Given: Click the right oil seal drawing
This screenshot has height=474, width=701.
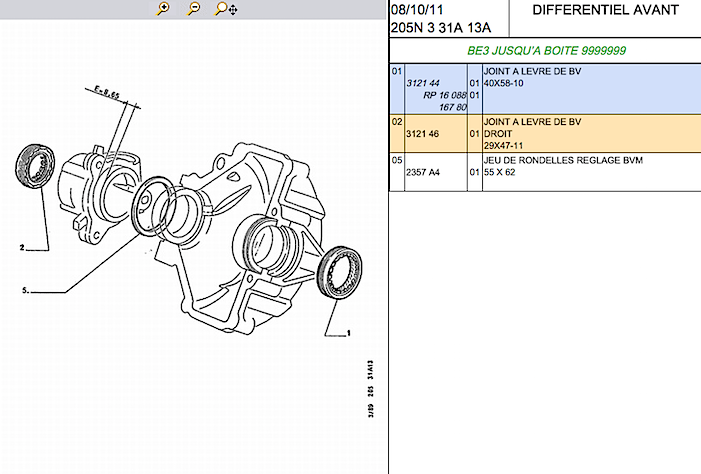Looking at the screenshot, I should [340, 273].
